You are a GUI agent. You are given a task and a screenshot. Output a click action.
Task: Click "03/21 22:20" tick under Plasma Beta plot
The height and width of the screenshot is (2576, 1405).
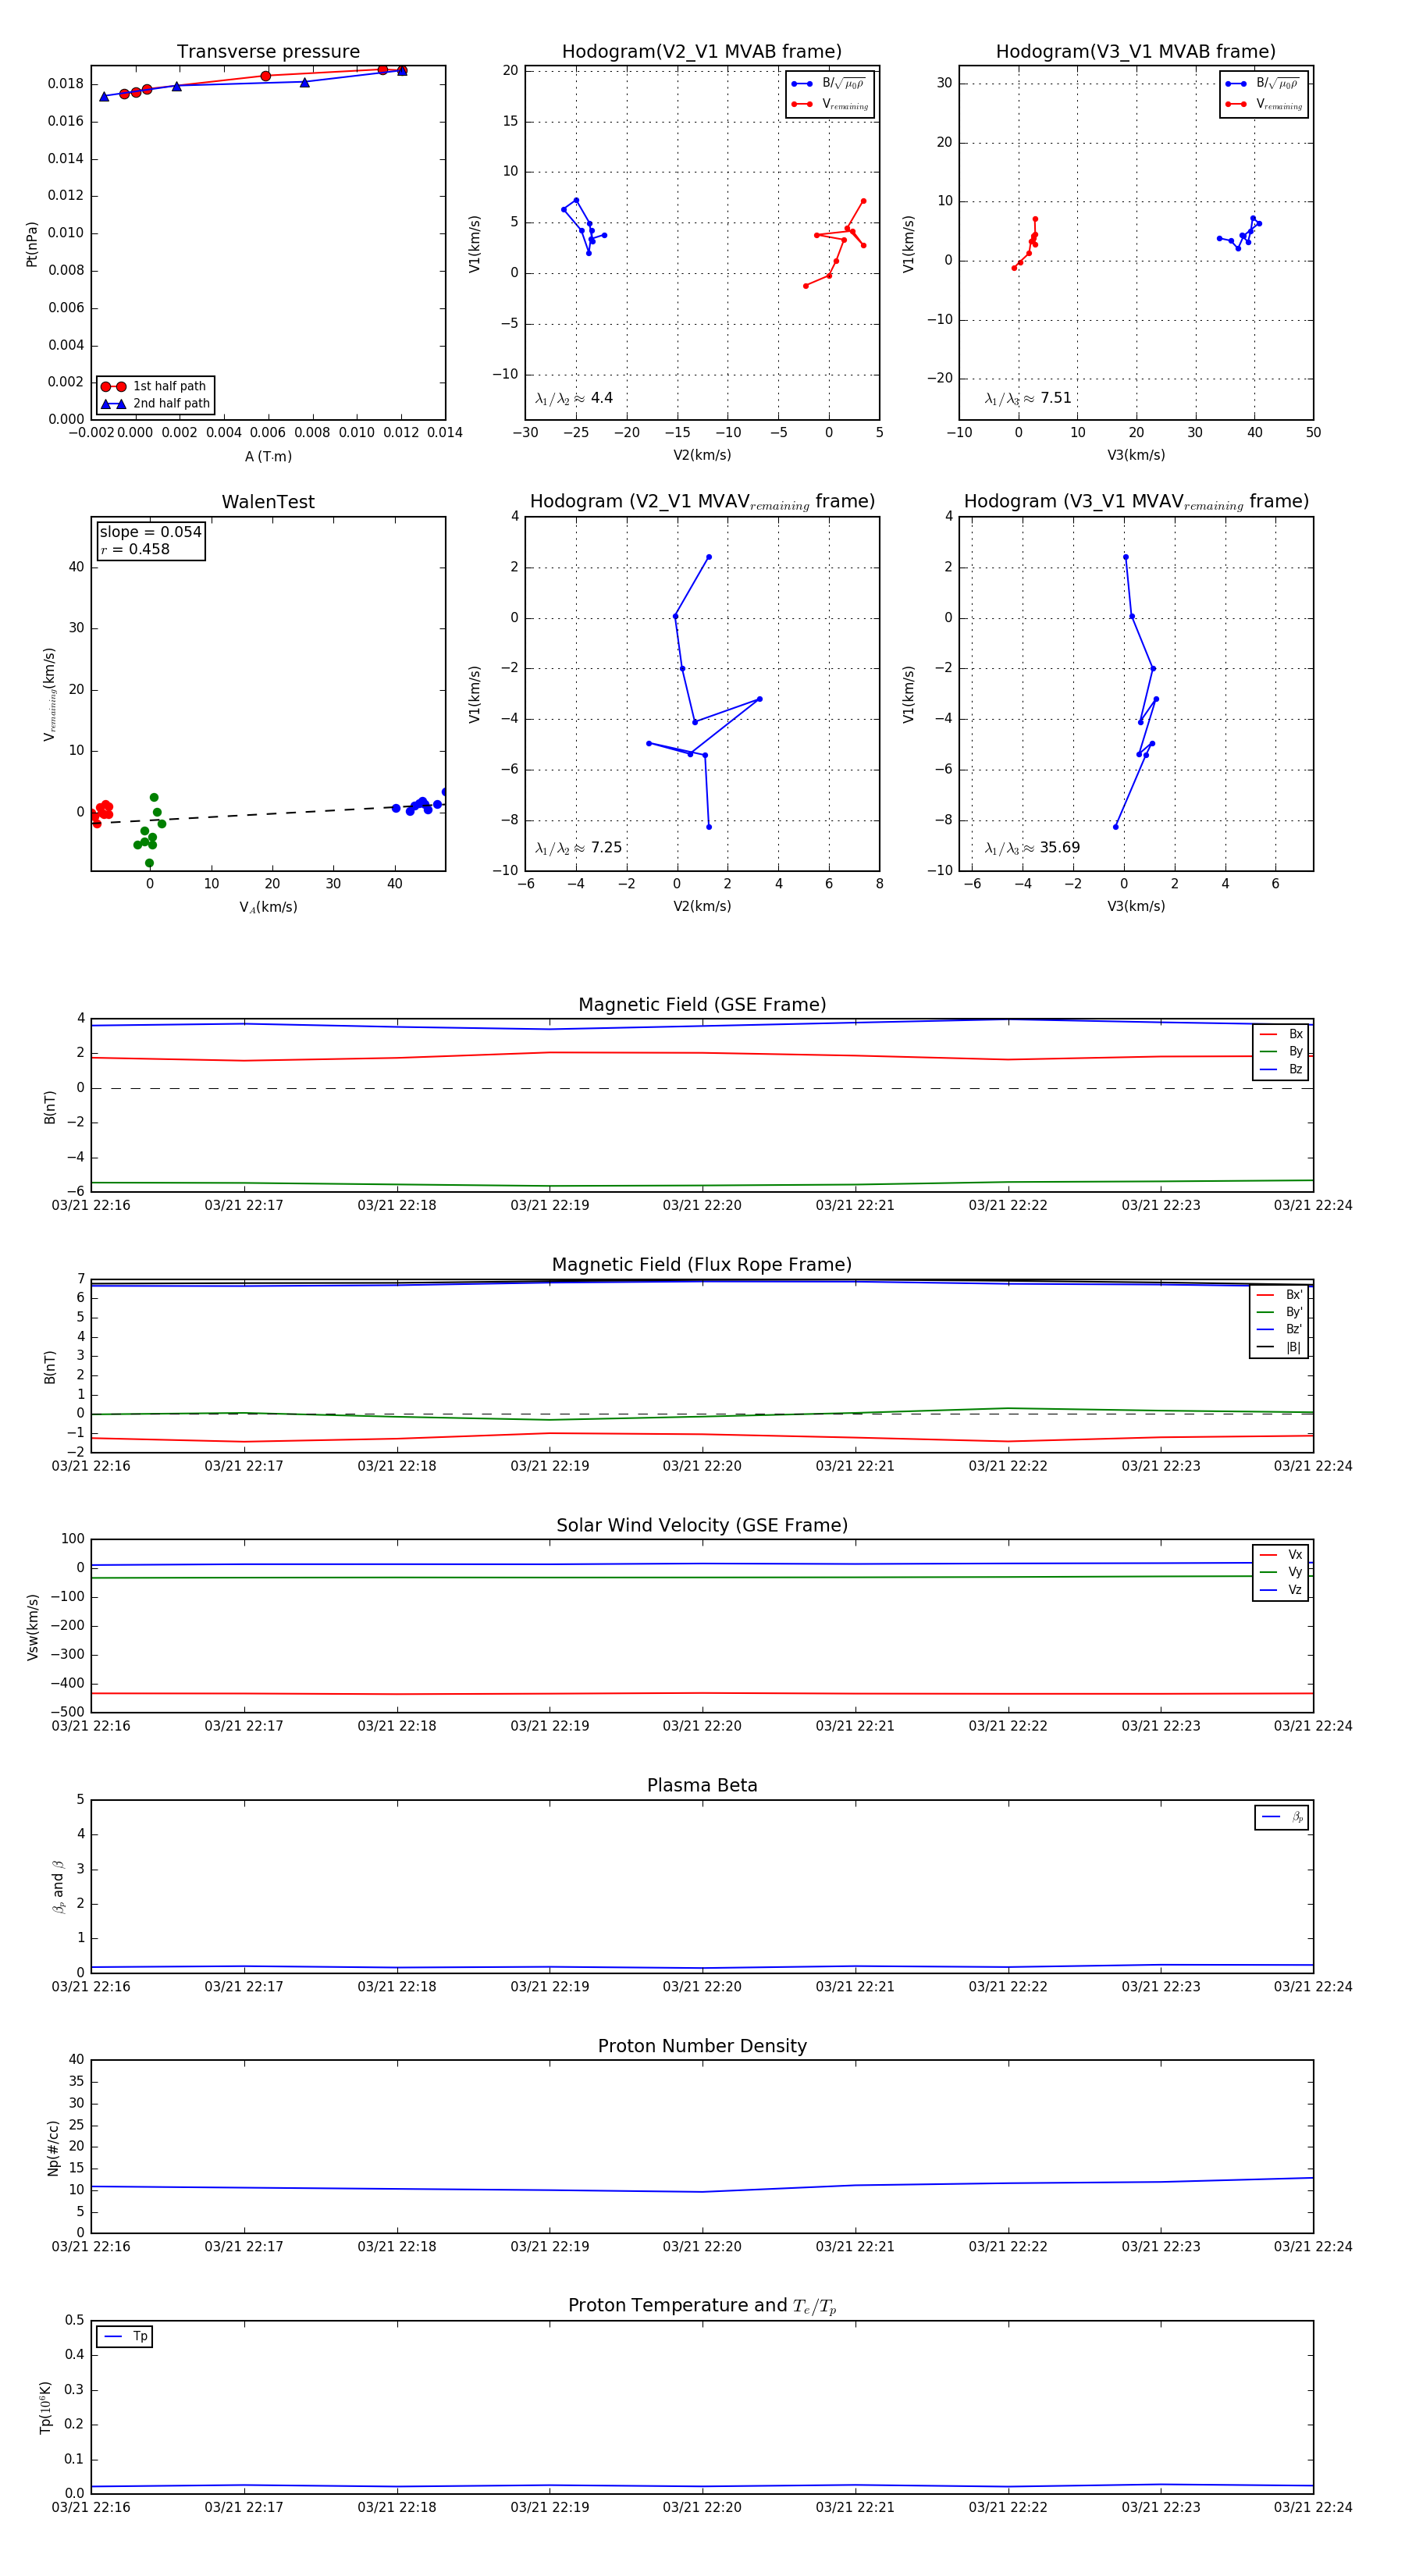point(702,1987)
